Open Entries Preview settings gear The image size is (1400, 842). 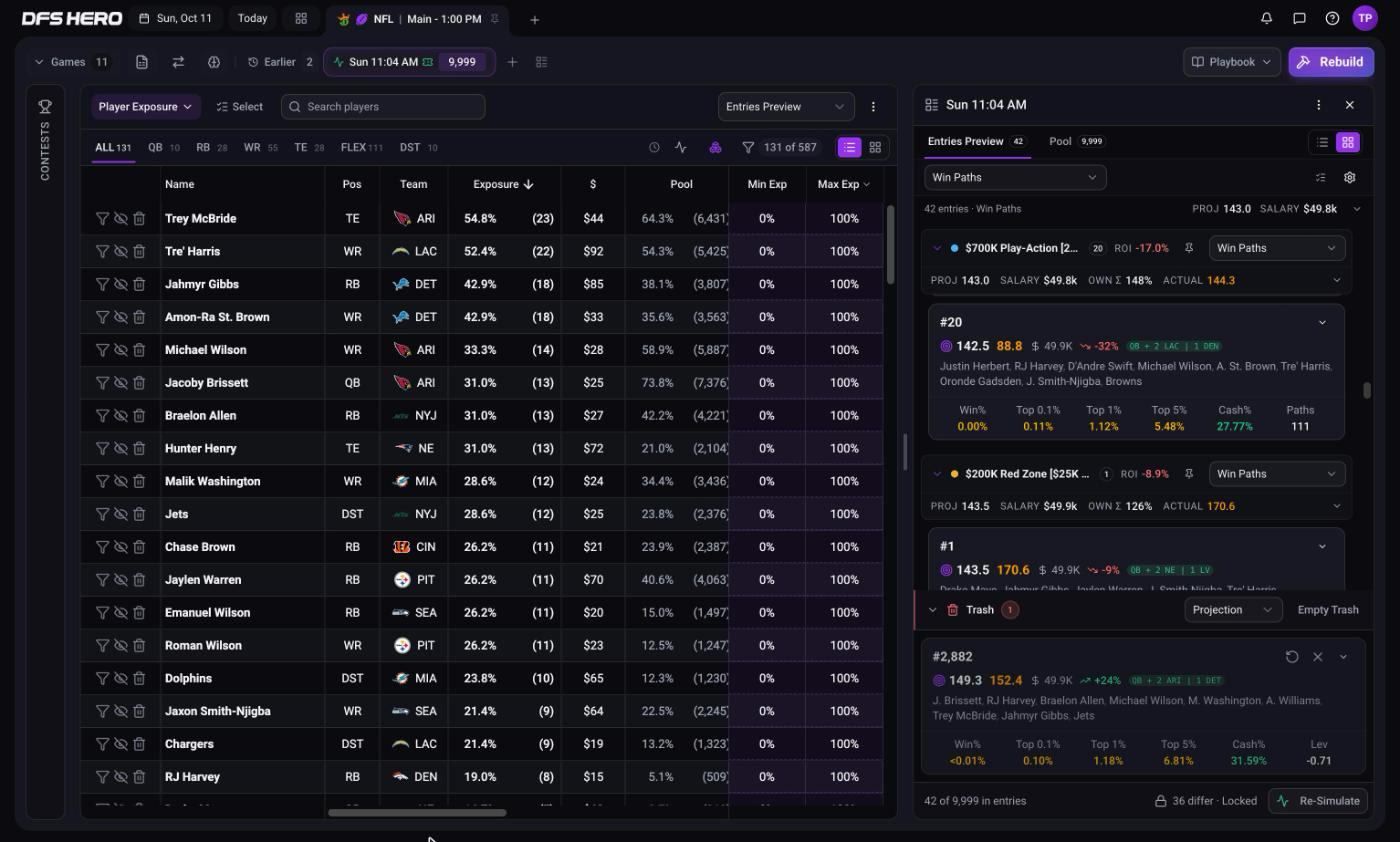point(1349,177)
